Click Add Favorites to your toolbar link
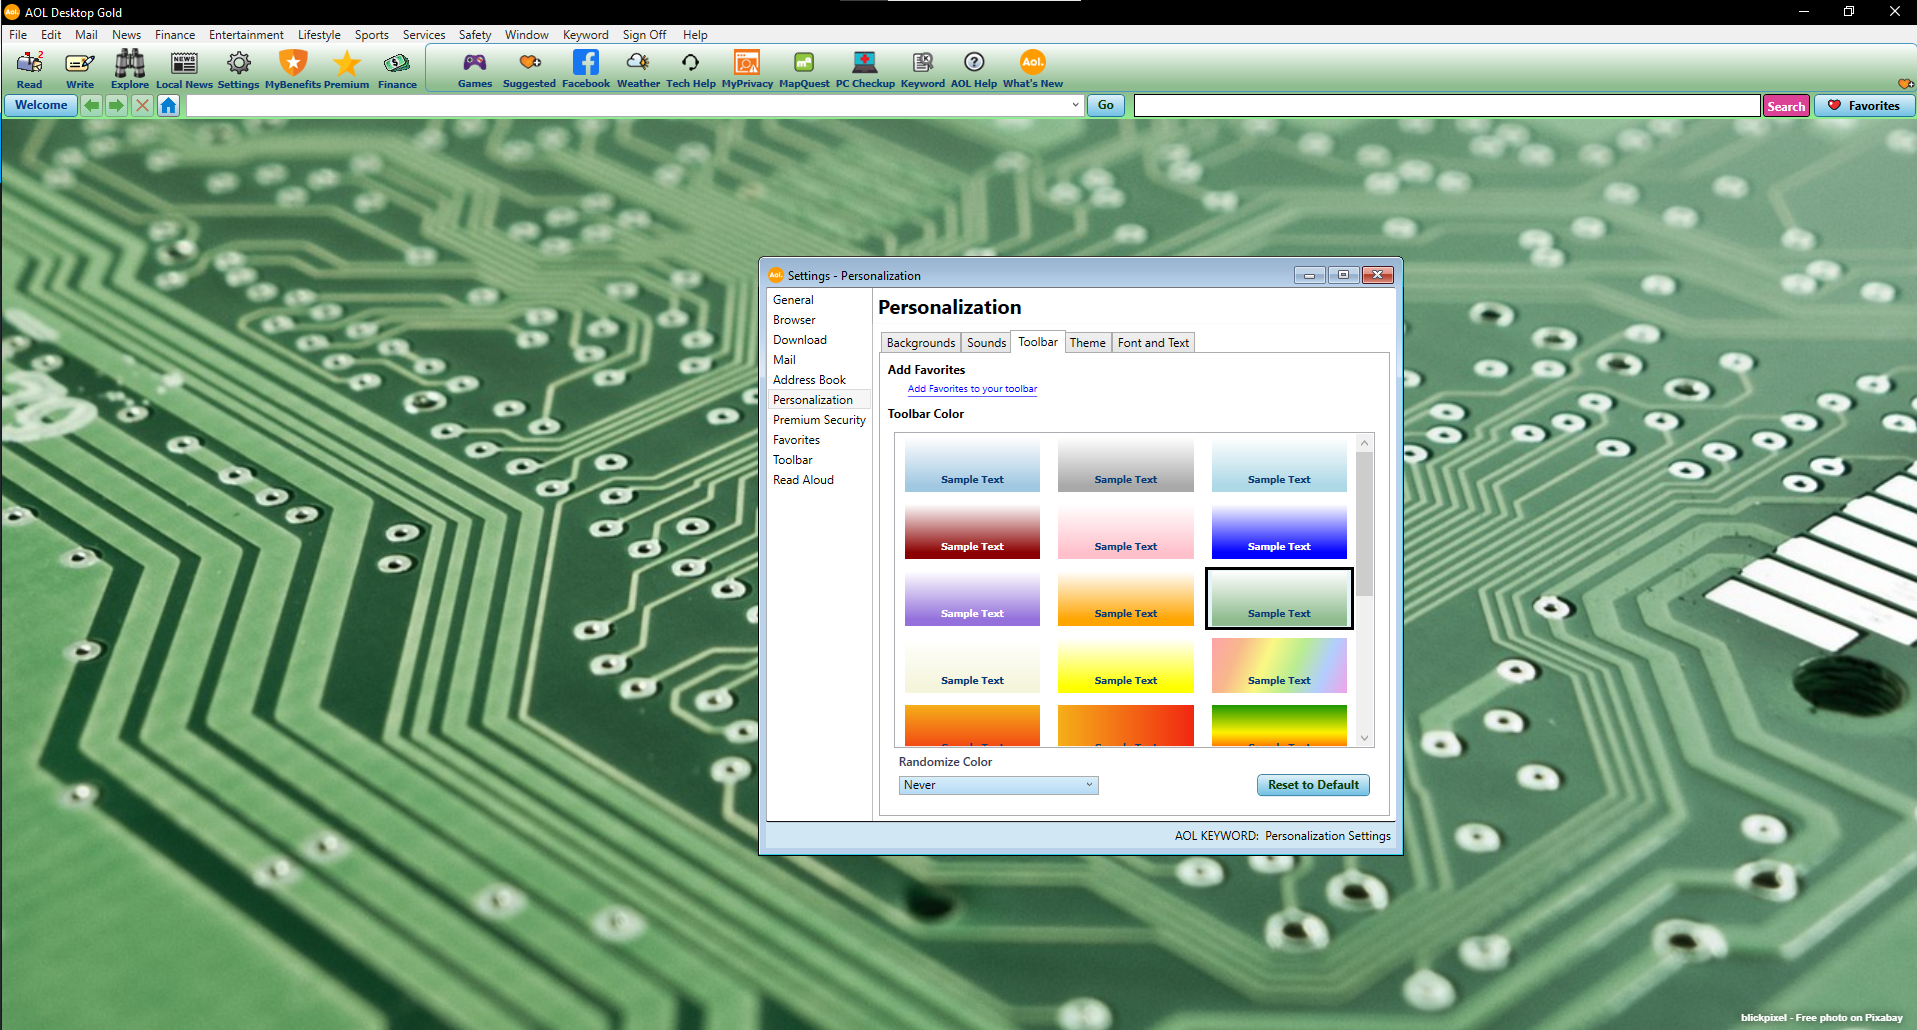This screenshot has height=1030, width=1917. [972, 389]
